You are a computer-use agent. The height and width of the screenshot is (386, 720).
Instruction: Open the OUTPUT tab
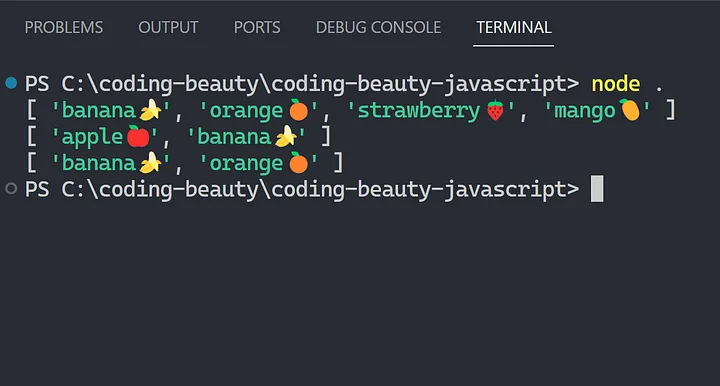click(168, 28)
